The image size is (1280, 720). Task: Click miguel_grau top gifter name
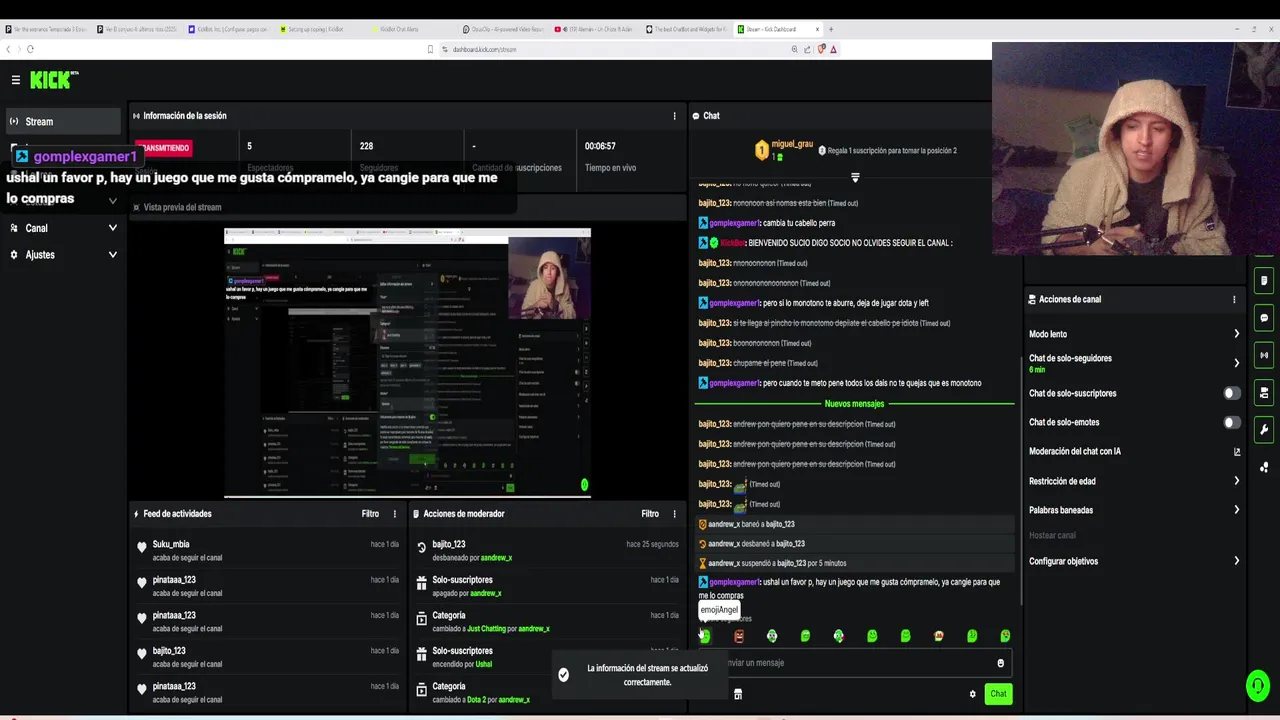[792, 145]
